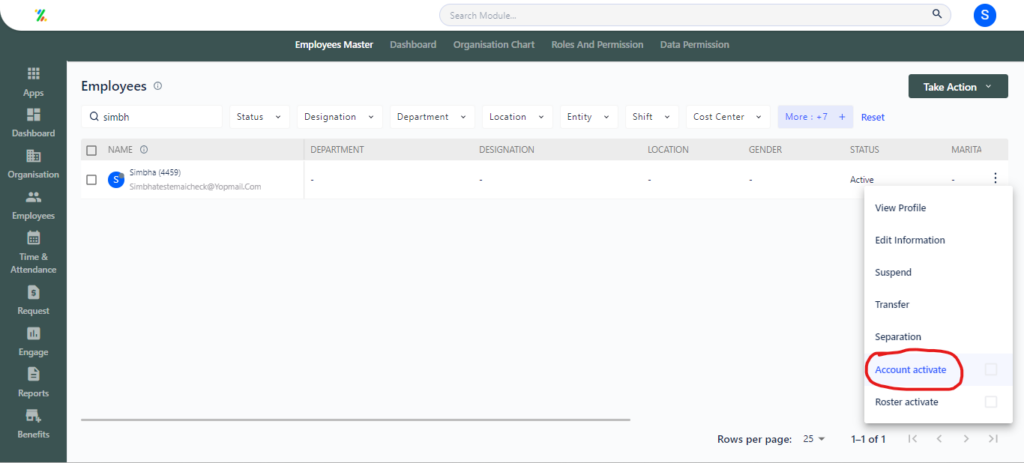Switch to Employees Master tab
Viewport: 1024px width, 463px height.
[x=334, y=45]
